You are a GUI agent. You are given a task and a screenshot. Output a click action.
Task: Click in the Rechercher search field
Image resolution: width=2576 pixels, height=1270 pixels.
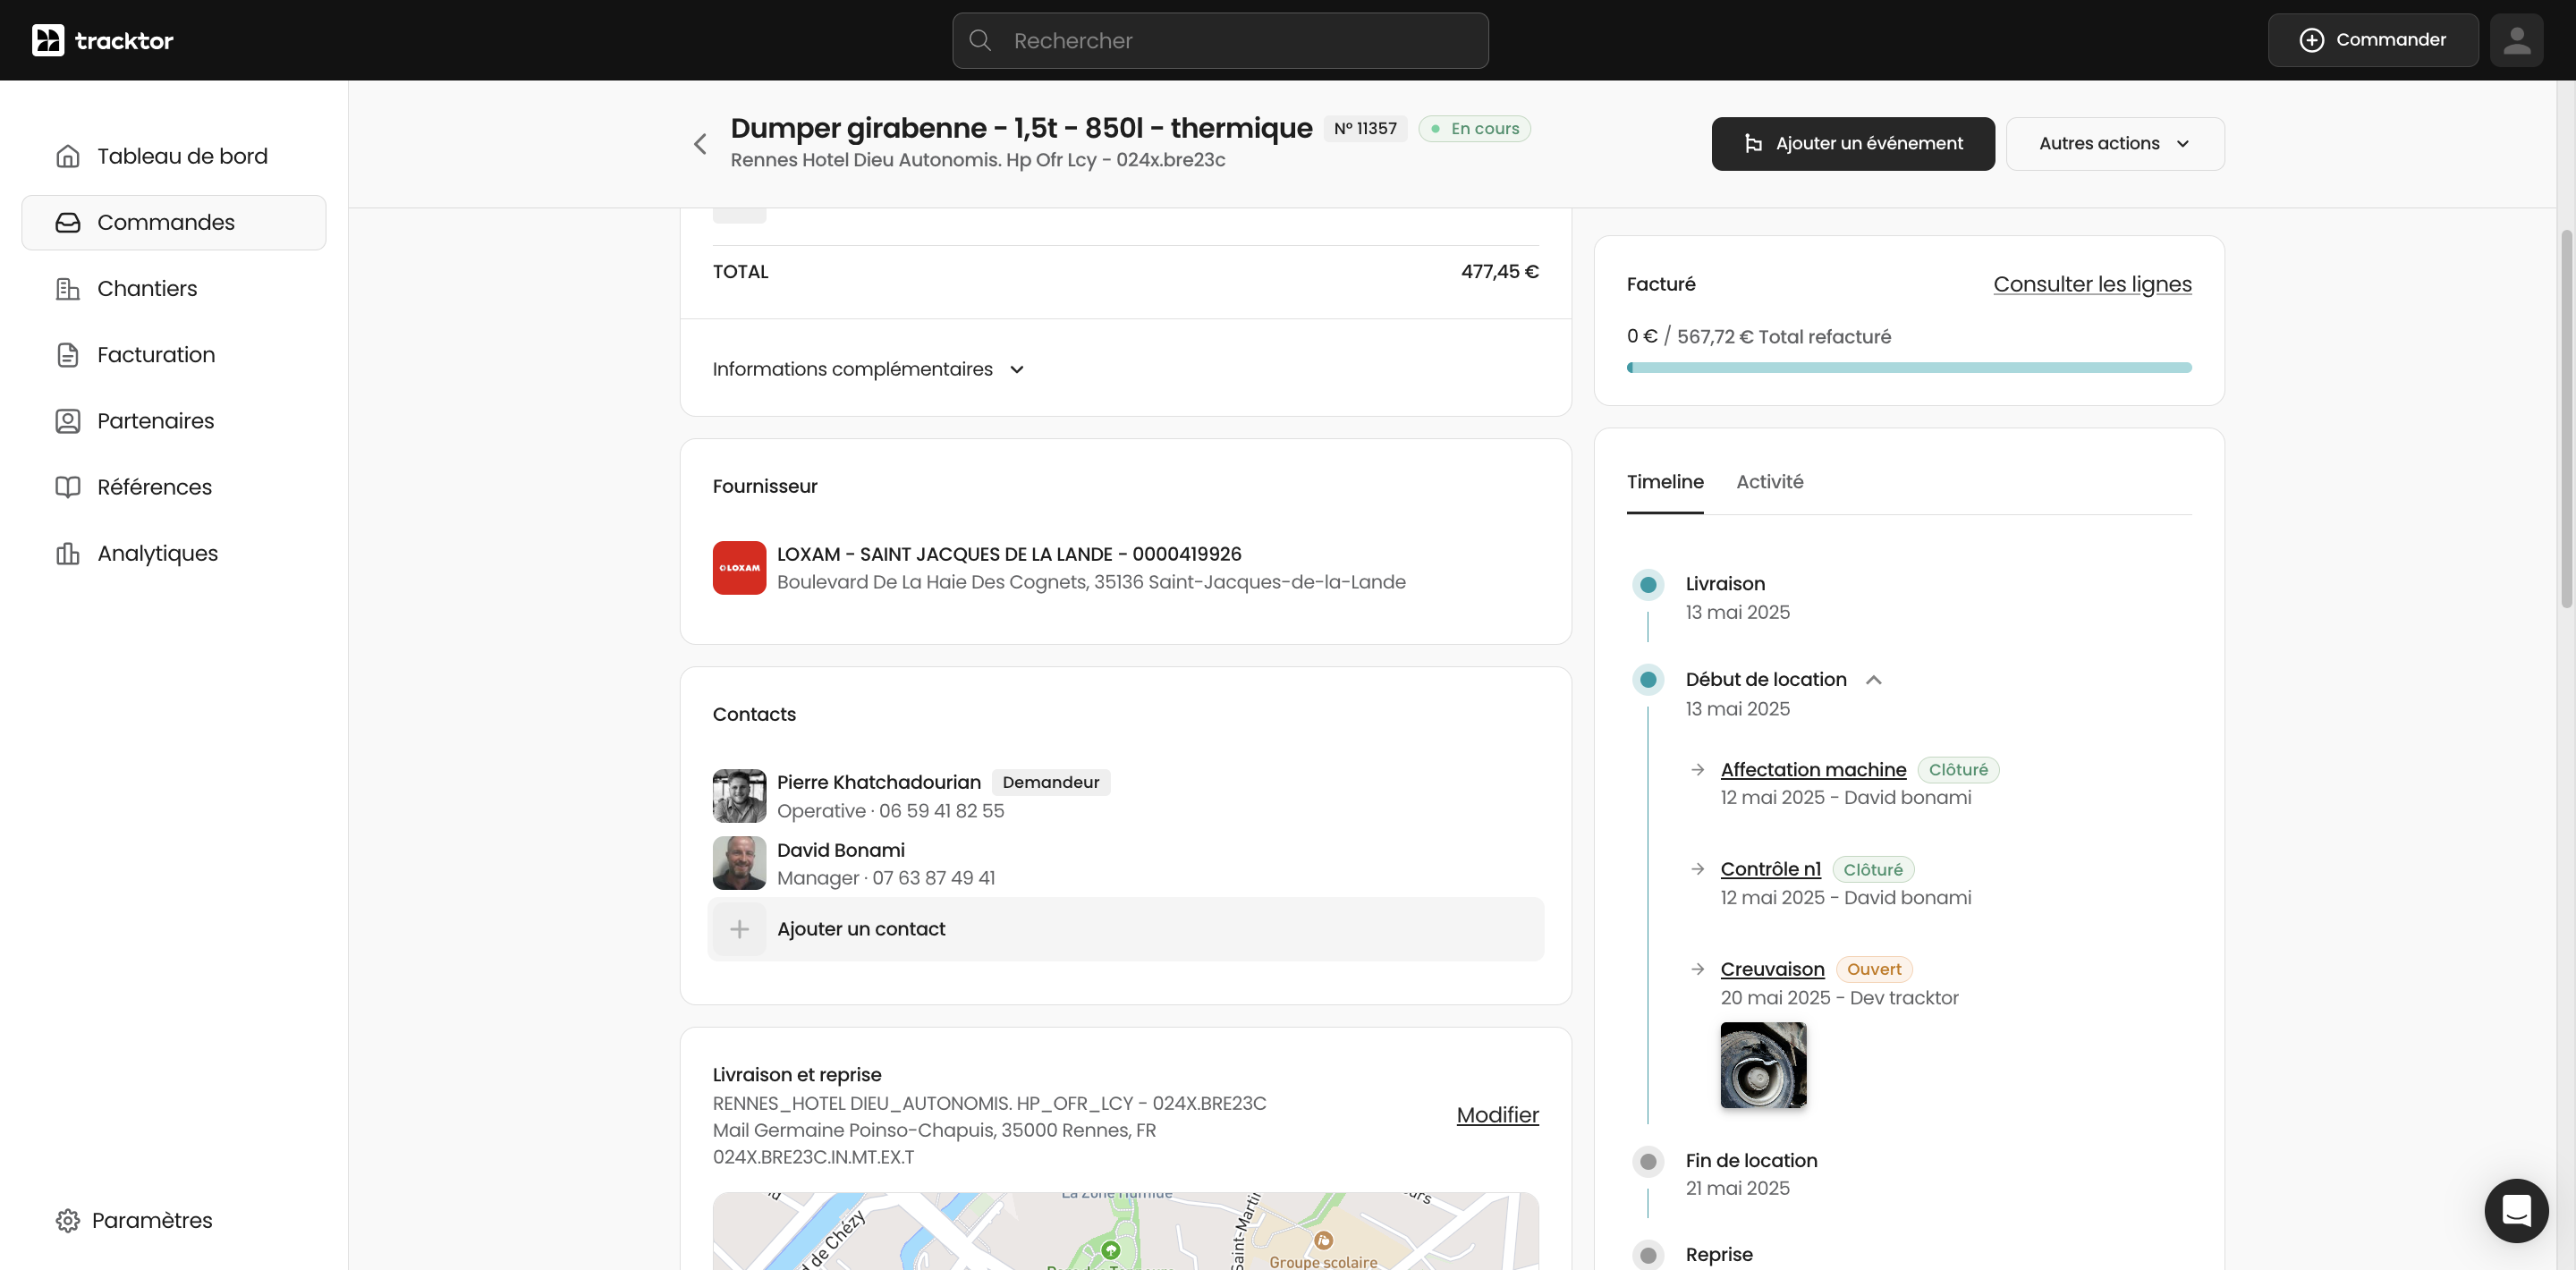point(1220,40)
